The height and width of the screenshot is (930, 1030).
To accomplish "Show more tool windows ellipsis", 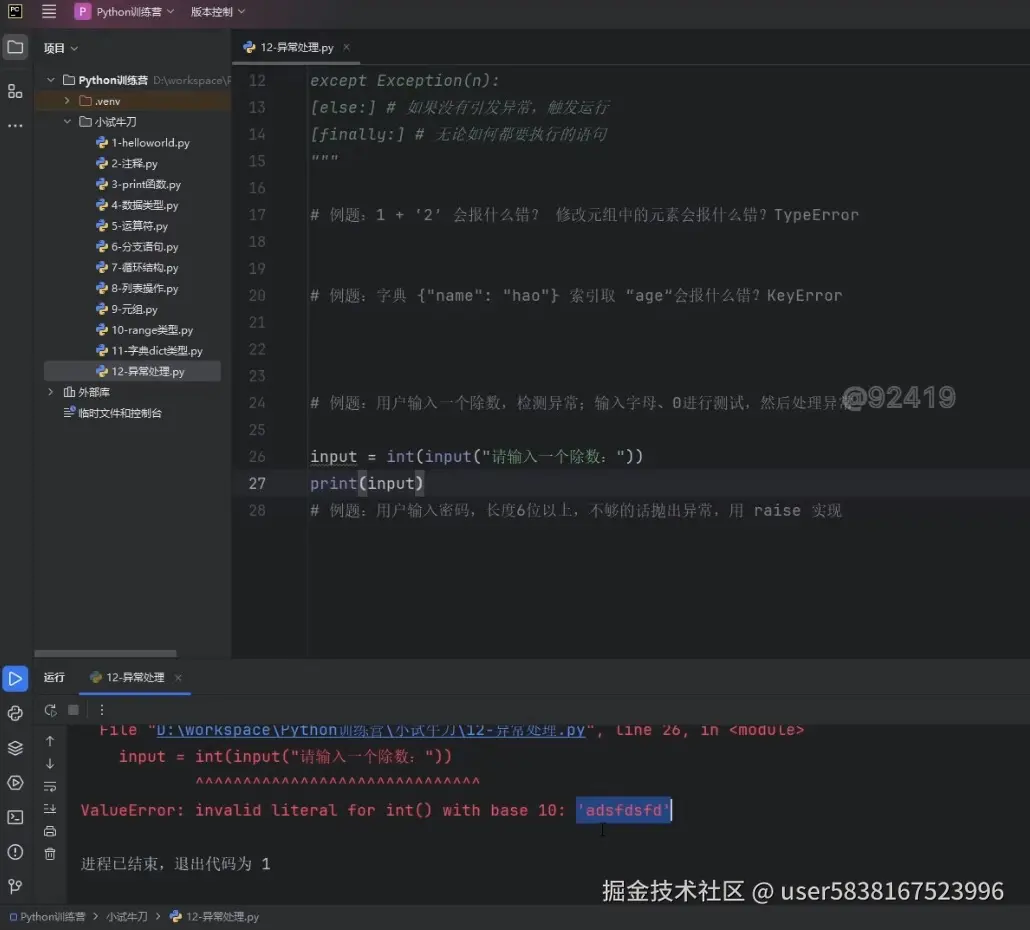I will click(x=15, y=125).
